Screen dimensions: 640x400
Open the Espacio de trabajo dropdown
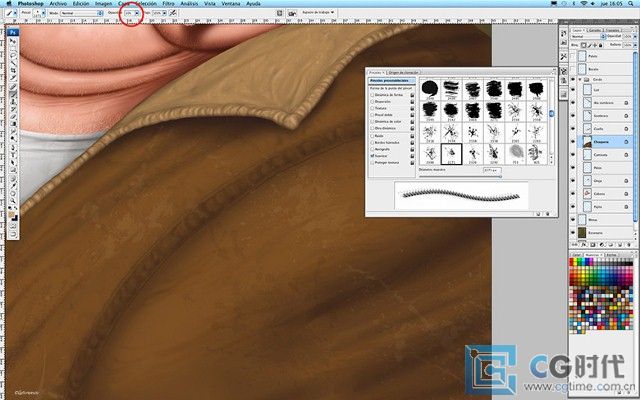pyautogui.click(x=318, y=13)
